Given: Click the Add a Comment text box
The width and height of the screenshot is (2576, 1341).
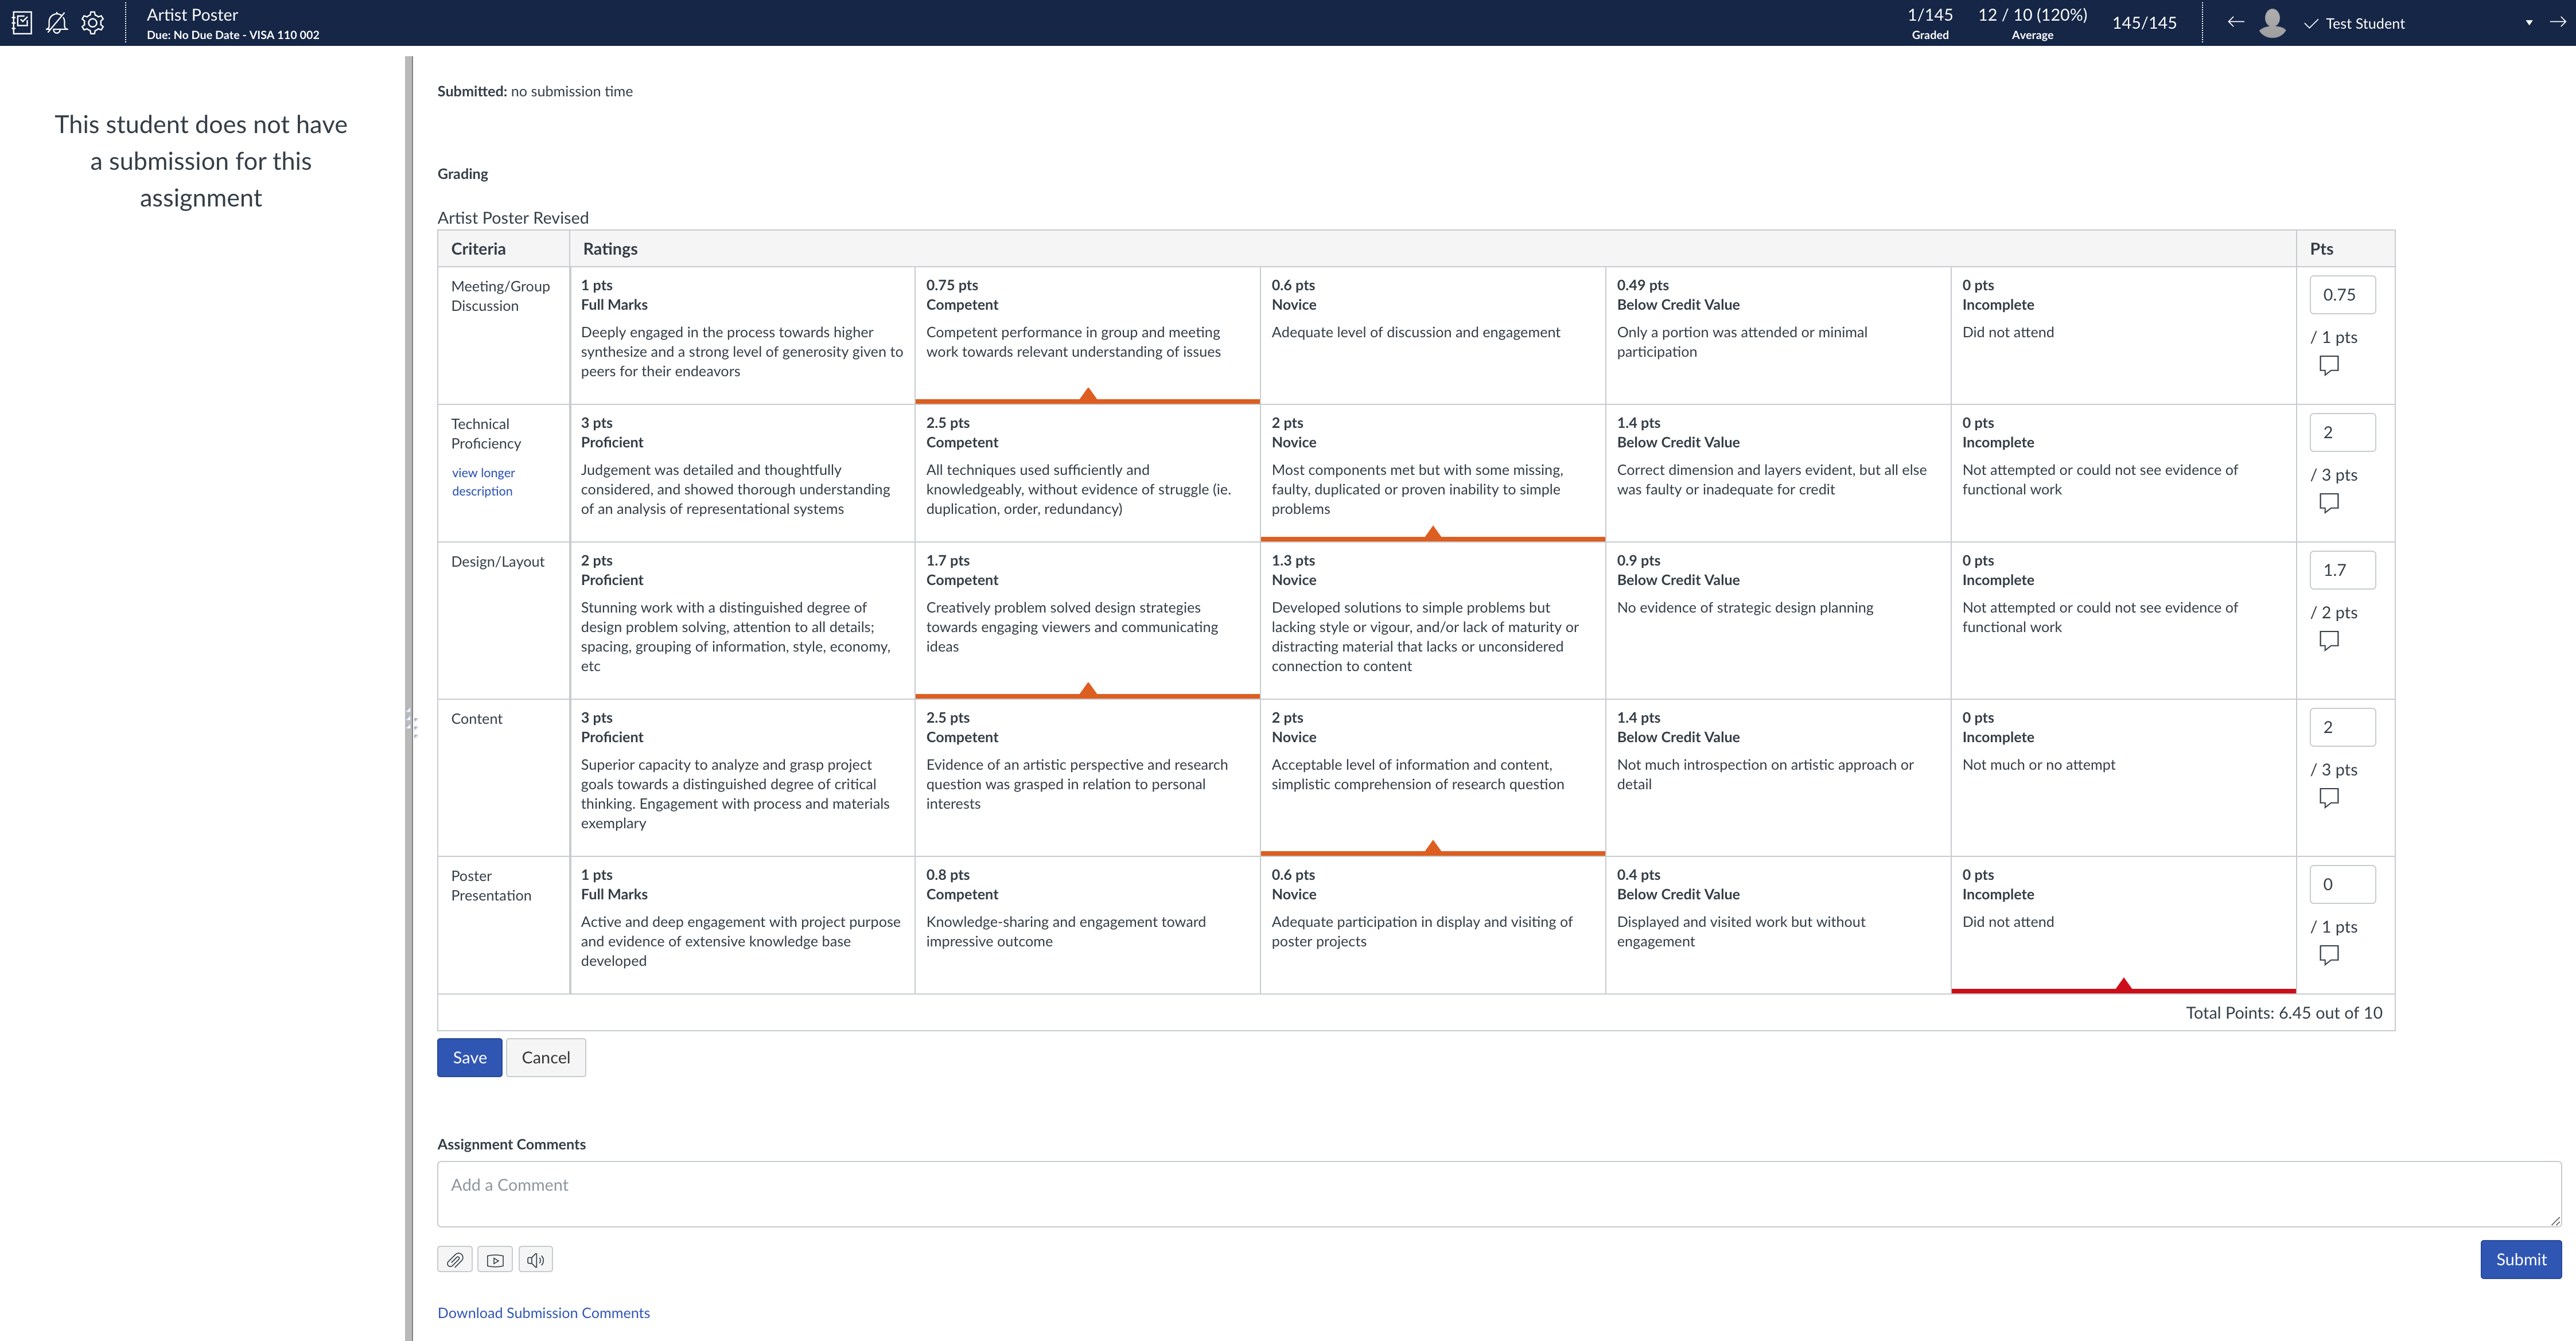Looking at the screenshot, I should click(x=1498, y=1193).
